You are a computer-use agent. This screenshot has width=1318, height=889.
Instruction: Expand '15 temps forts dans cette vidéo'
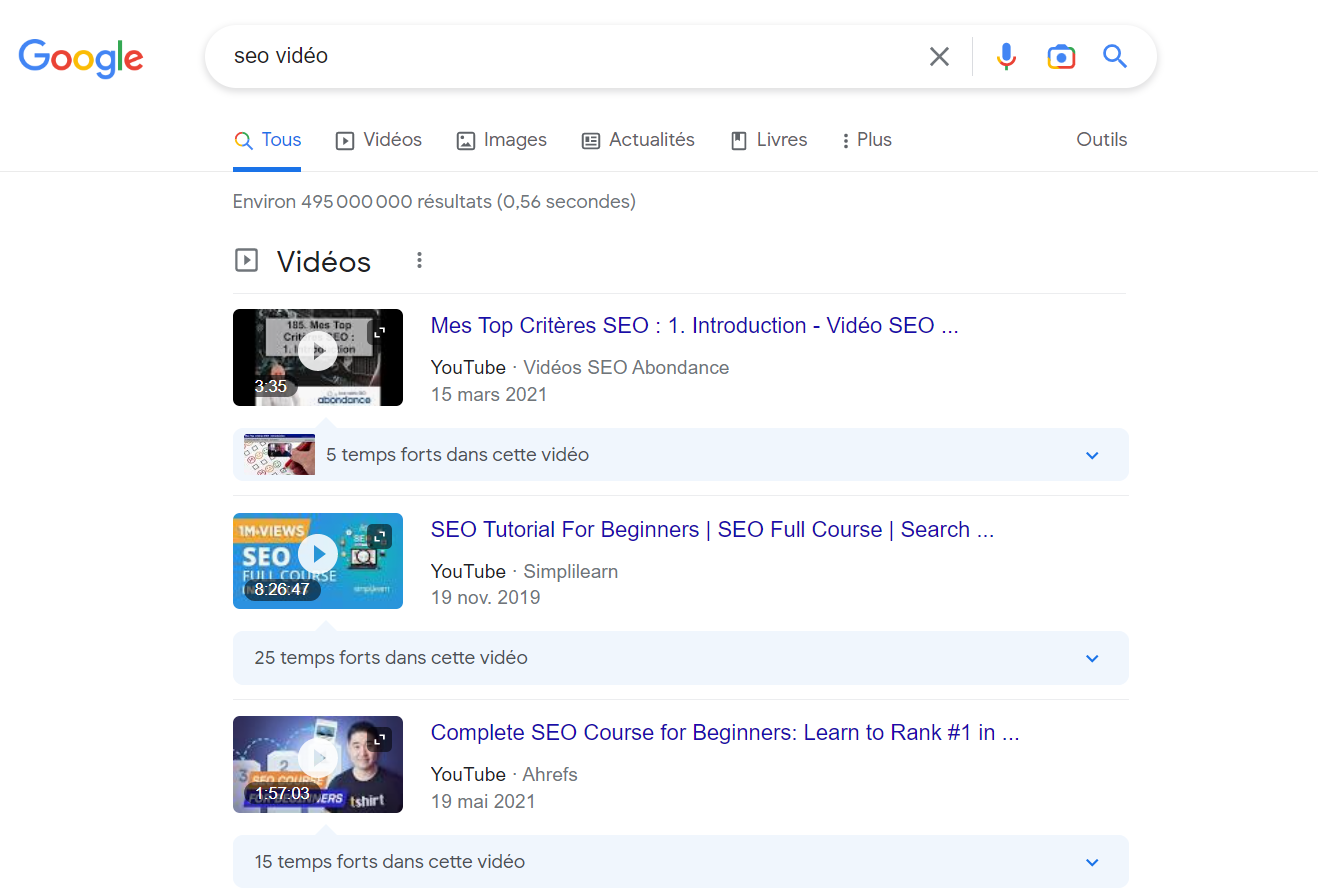[x=681, y=862]
